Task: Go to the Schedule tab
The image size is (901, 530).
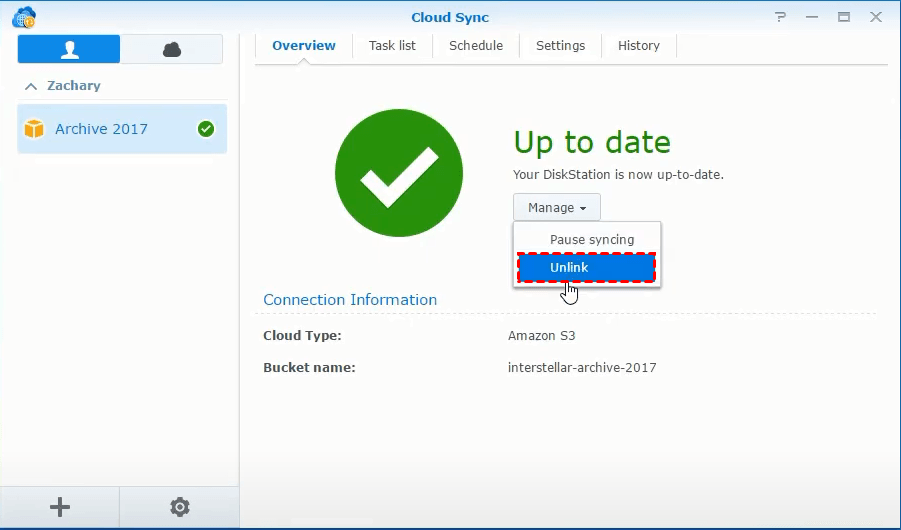Action: pos(476,45)
